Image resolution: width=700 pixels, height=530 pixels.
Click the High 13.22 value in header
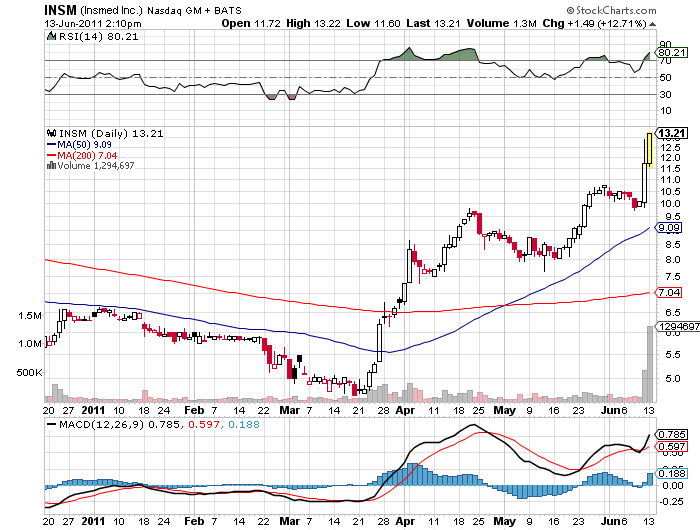pyautogui.click(x=313, y=23)
